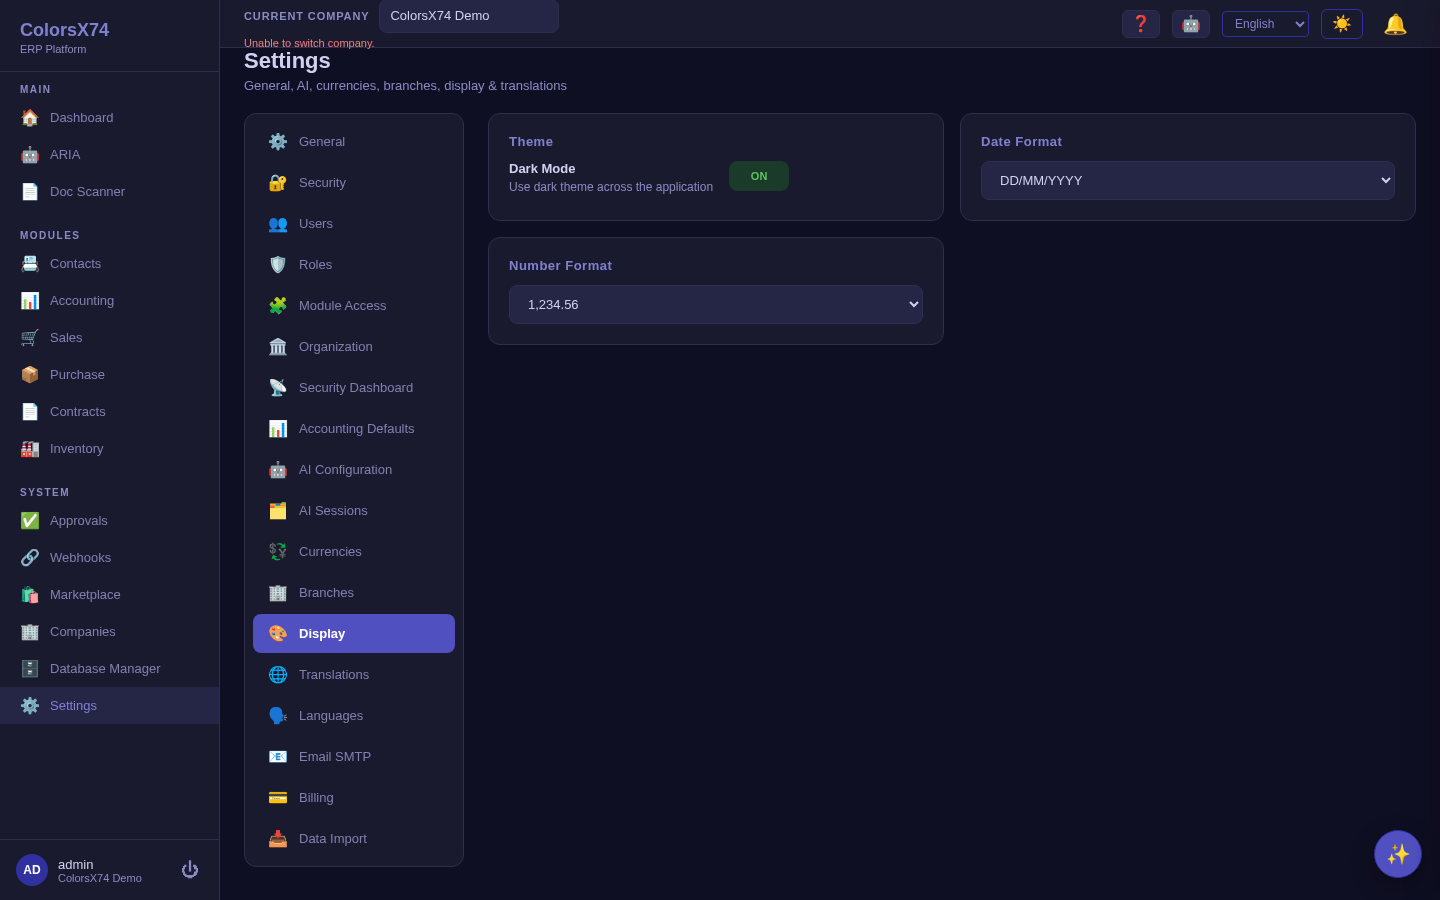Viewport: 1440px width, 900px height.
Task: Open the Languages settings tab
Action: (354, 716)
